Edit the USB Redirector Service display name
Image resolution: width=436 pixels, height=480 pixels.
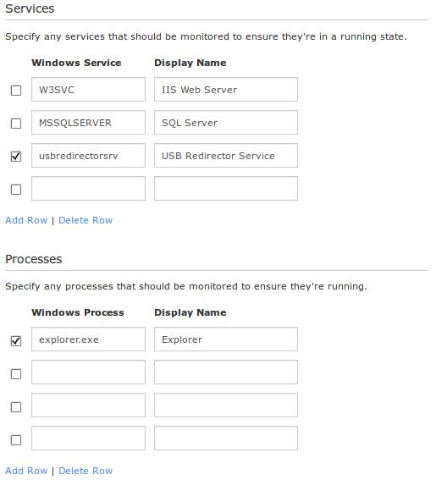226,155
